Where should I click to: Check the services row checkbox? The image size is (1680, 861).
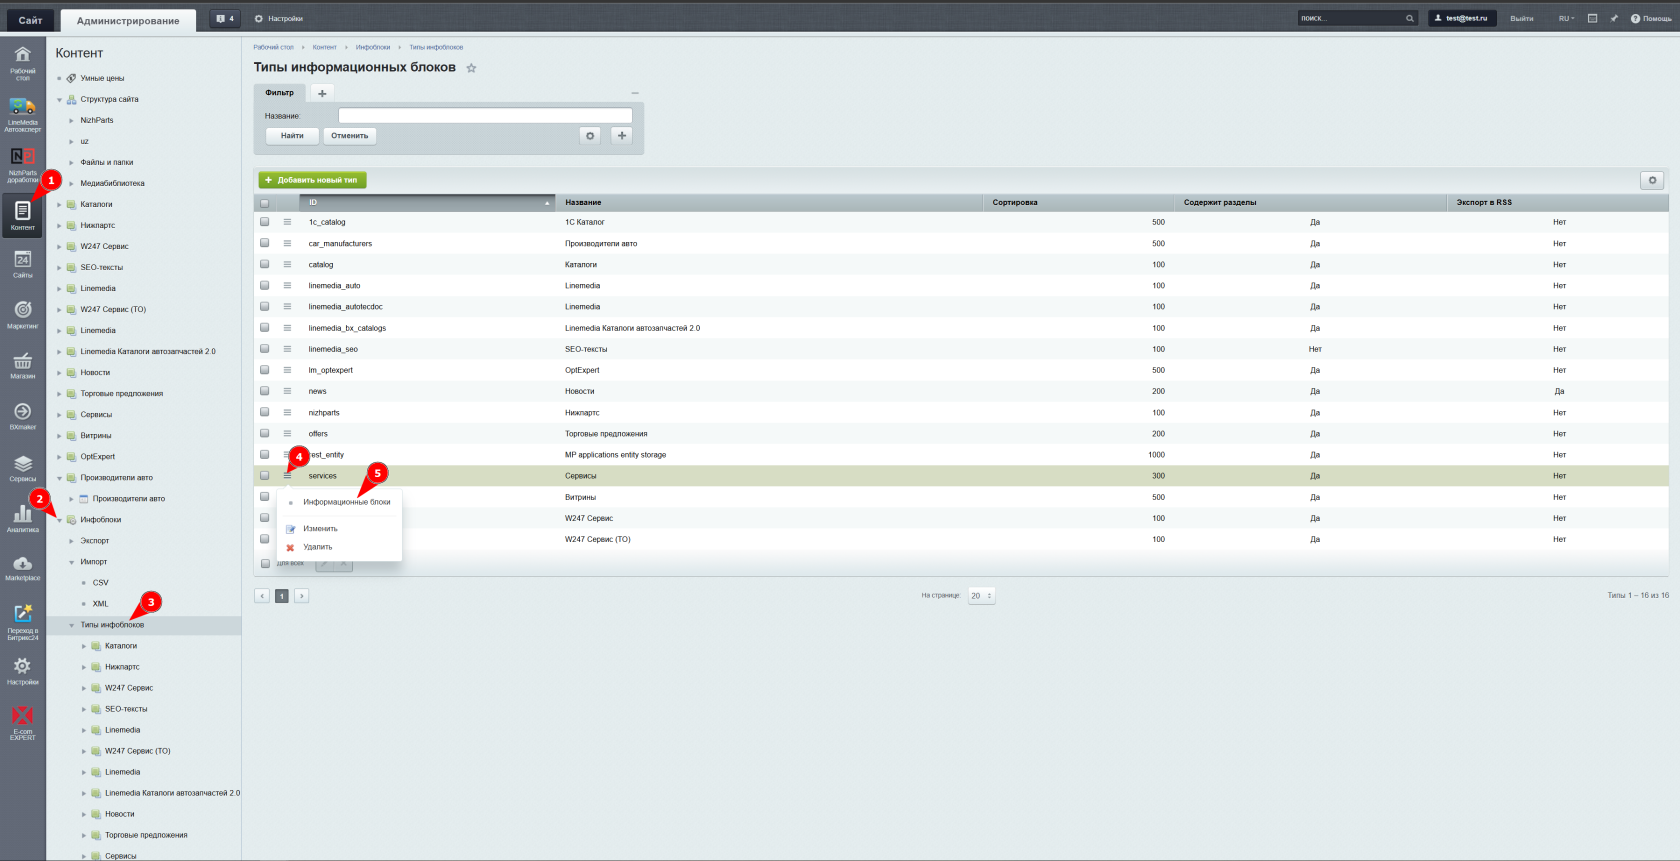point(265,475)
